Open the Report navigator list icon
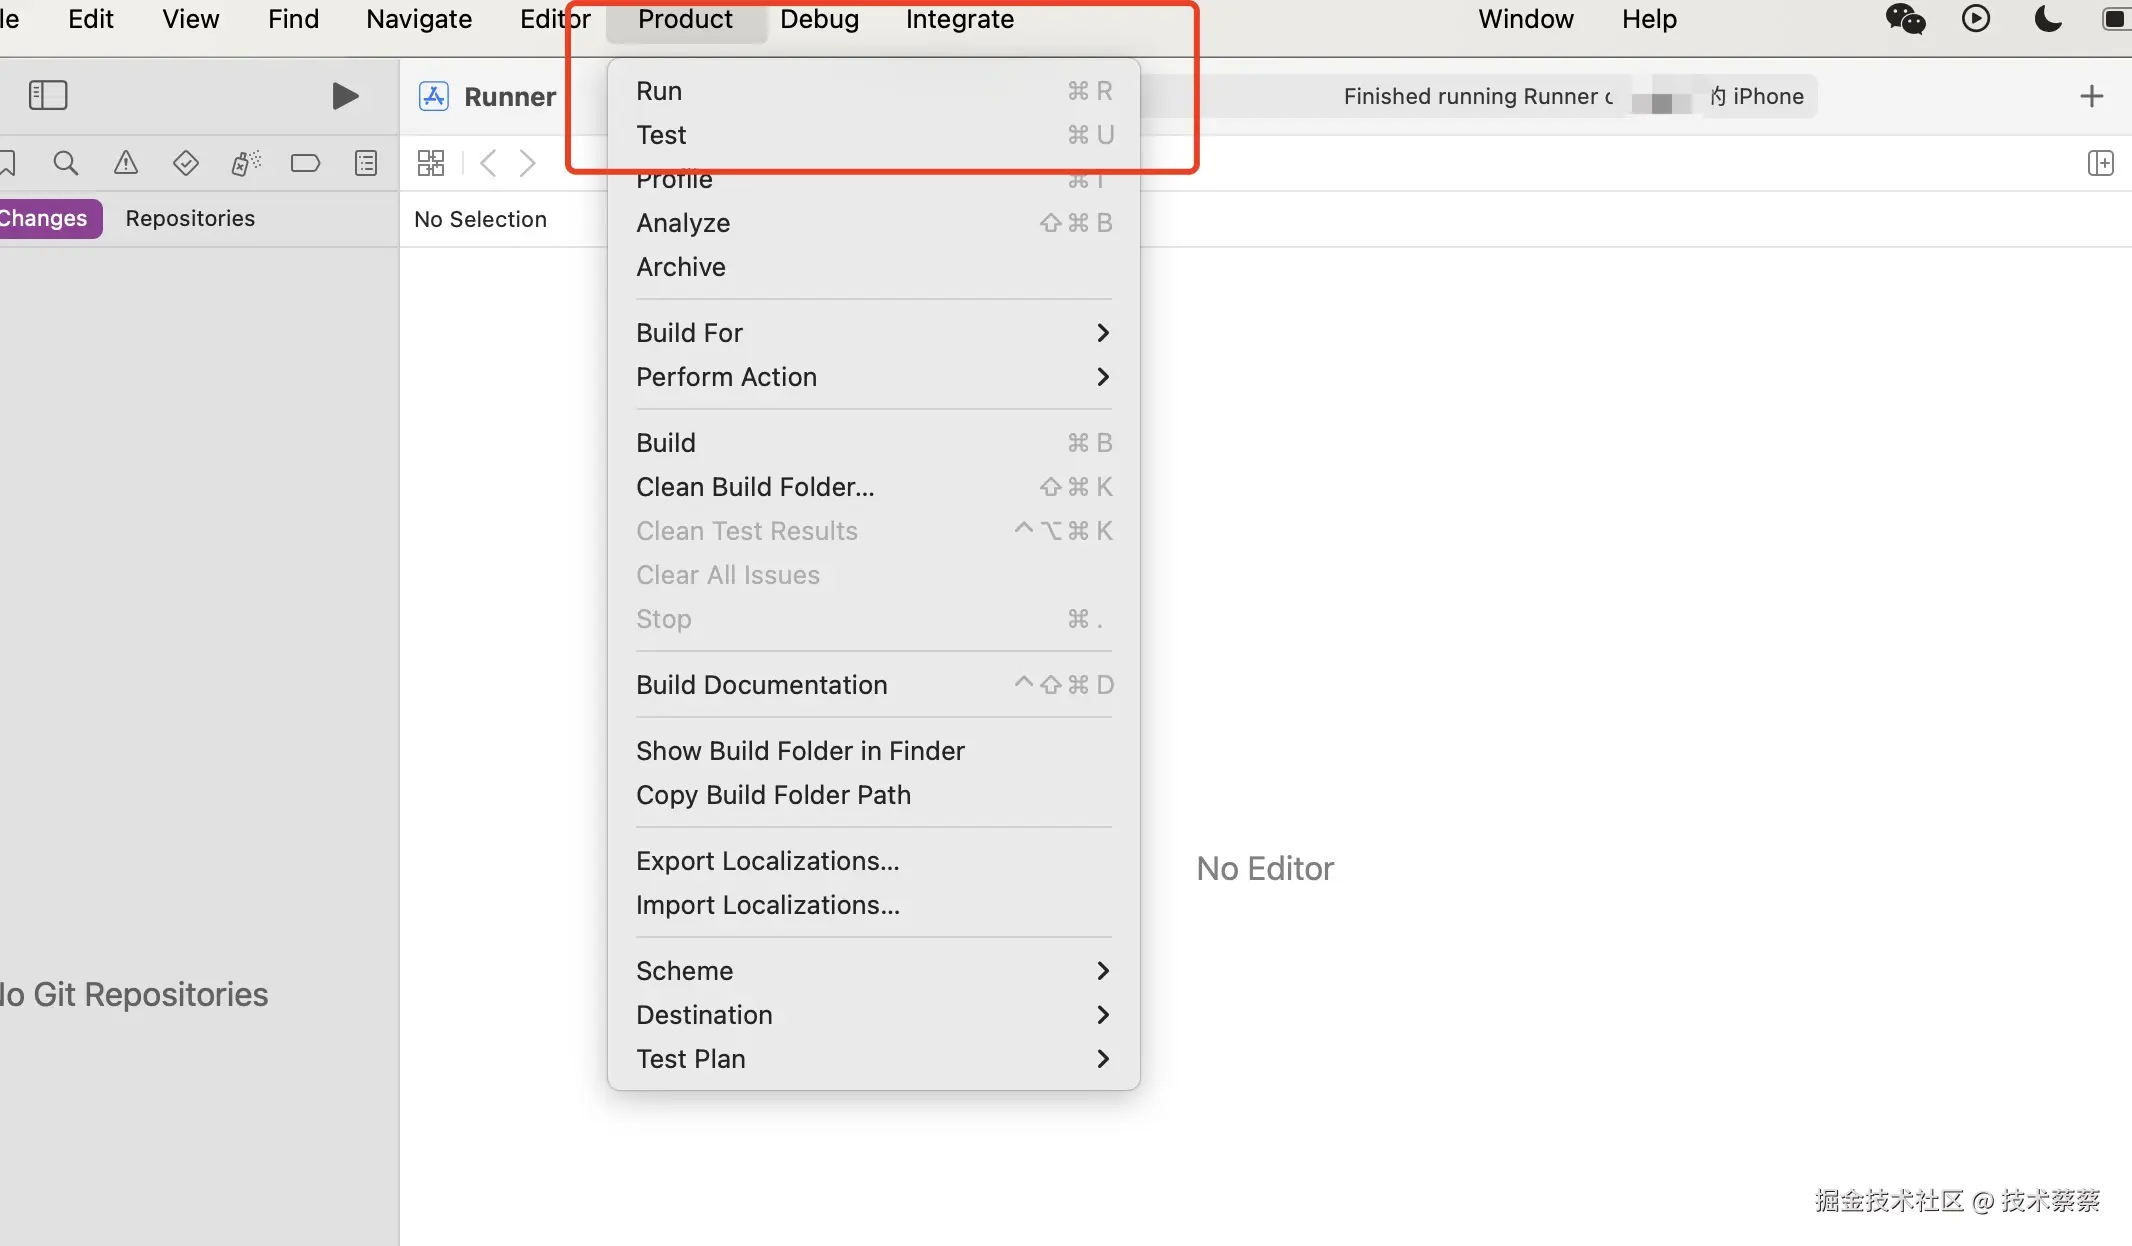Image resolution: width=2132 pixels, height=1246 pixels. (x=366, y=163)
